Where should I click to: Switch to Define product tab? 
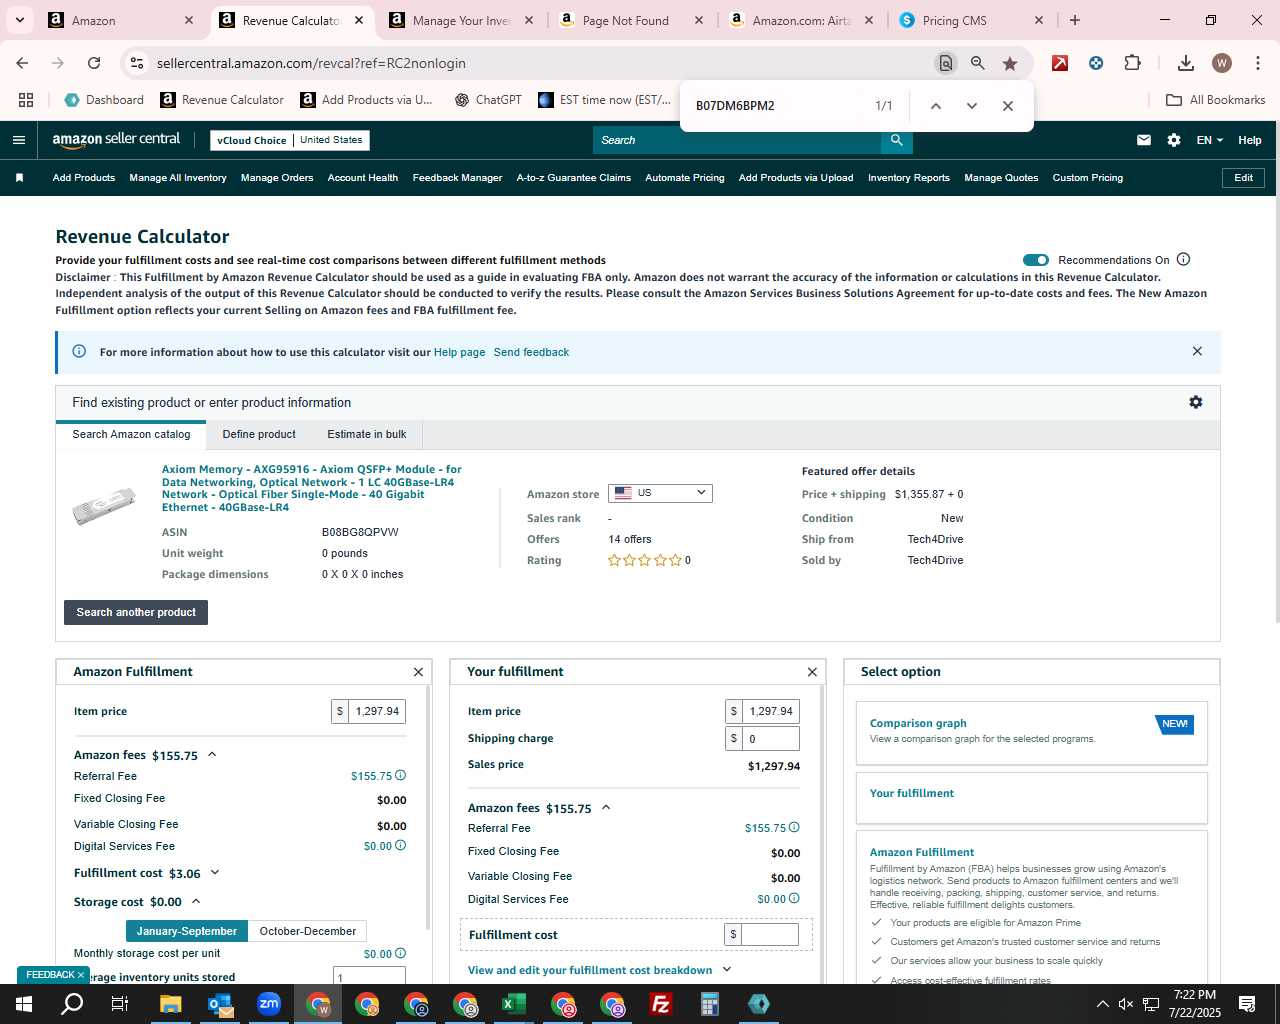(259, 434)
